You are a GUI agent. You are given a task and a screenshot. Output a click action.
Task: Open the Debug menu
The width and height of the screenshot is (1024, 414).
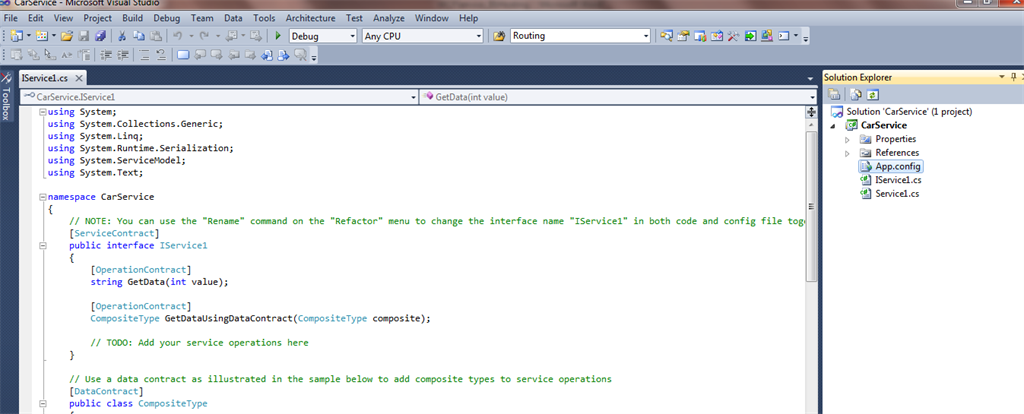(x=167, y=18)
